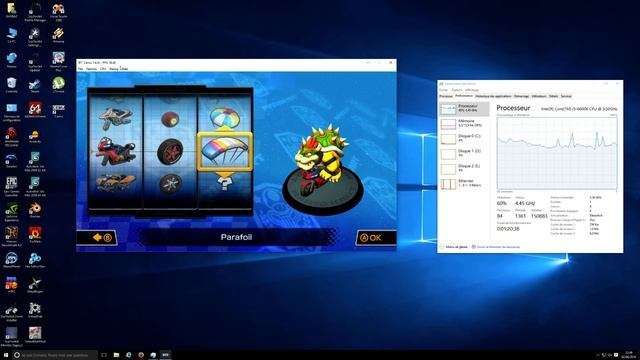Screen dimensions: 640x360
Task: Open the uTorrent desktop shortcut
Action: [58, 85]
